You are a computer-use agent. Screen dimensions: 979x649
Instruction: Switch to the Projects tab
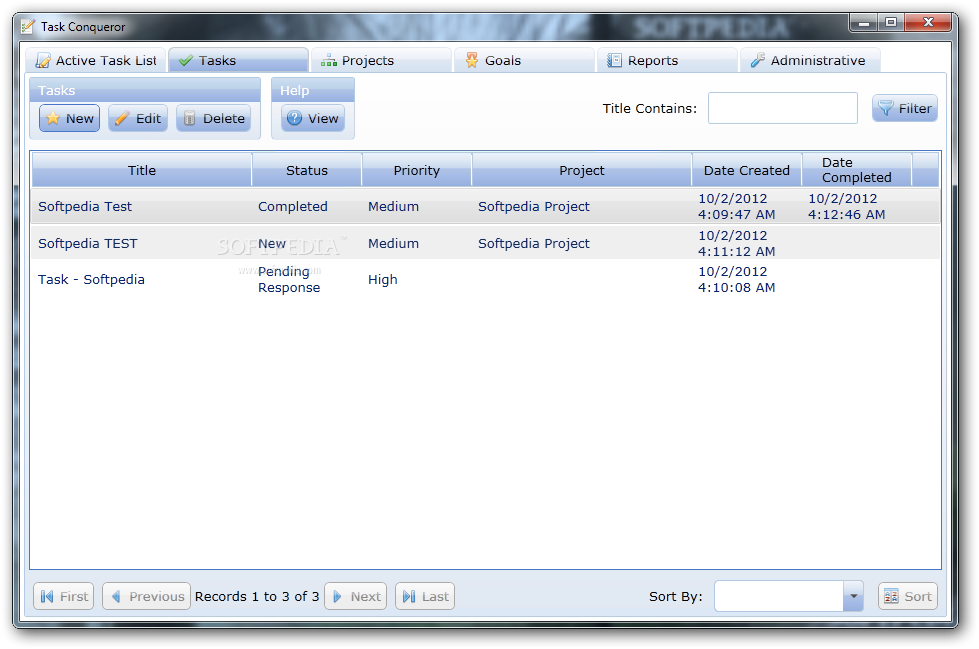pyautogui.click(x=381, y=60)
